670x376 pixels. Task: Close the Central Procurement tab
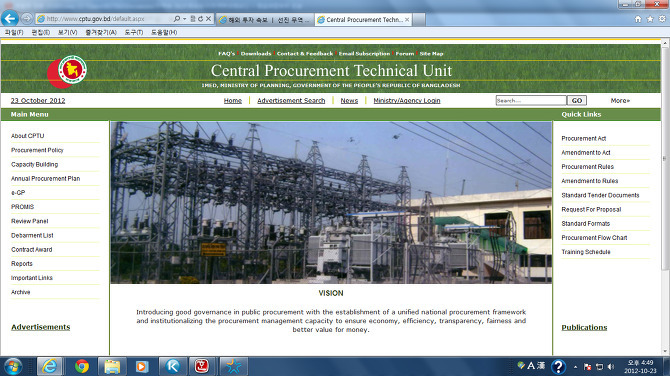coord(407,20)
